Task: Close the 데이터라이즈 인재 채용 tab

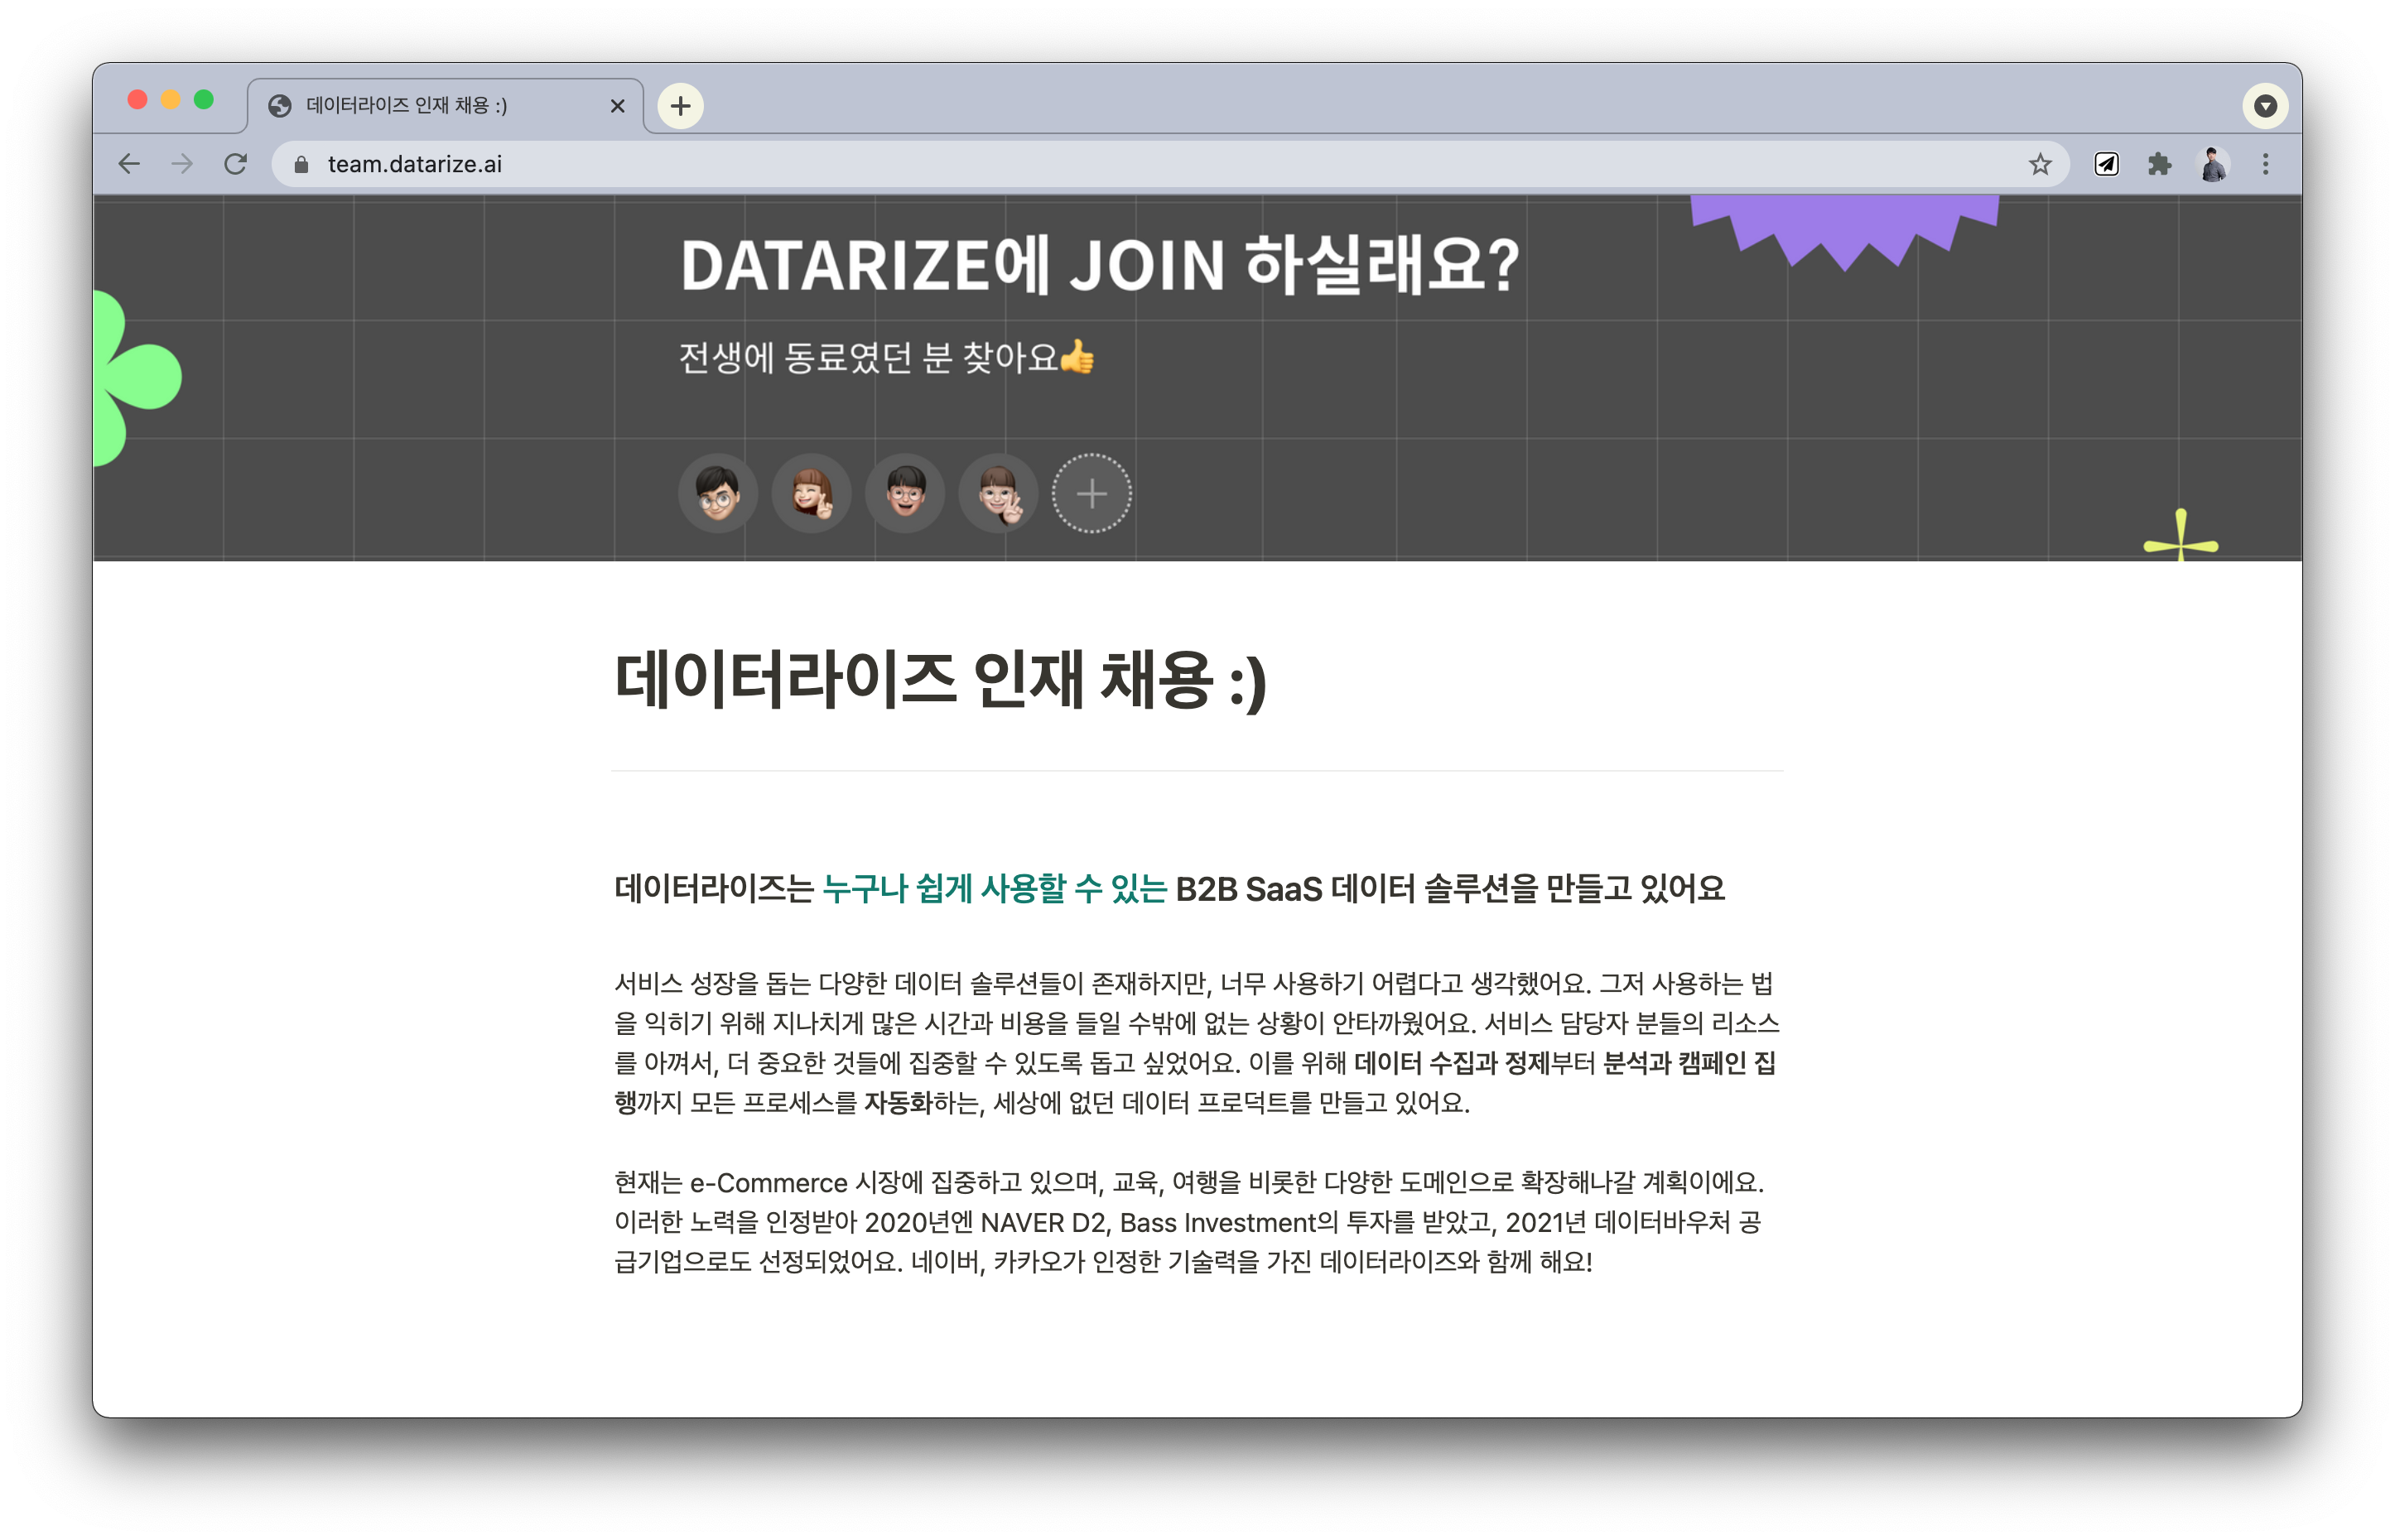Action: pos(618,106)
